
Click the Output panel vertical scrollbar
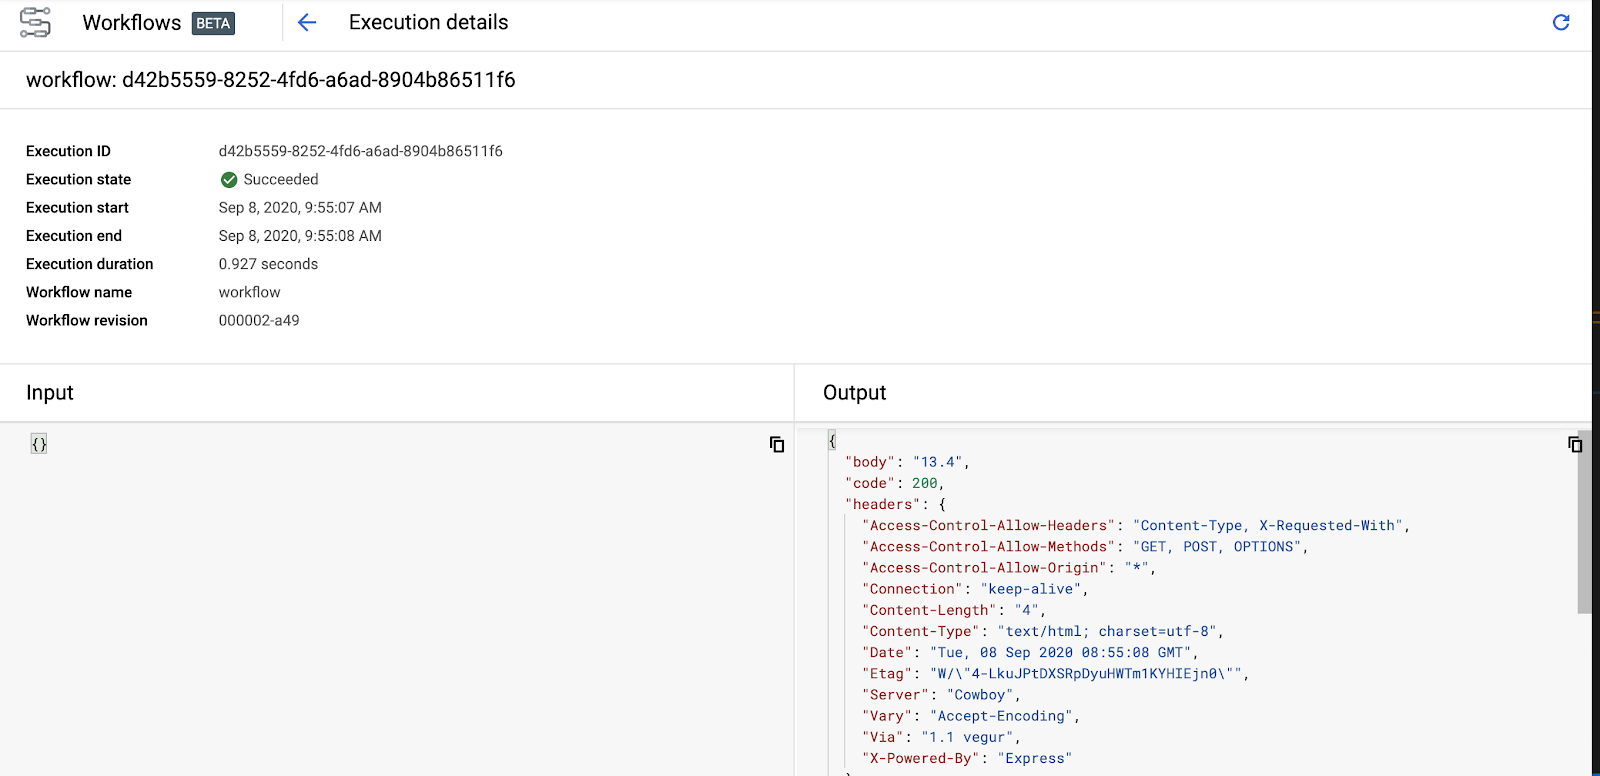coord(1583,520)
